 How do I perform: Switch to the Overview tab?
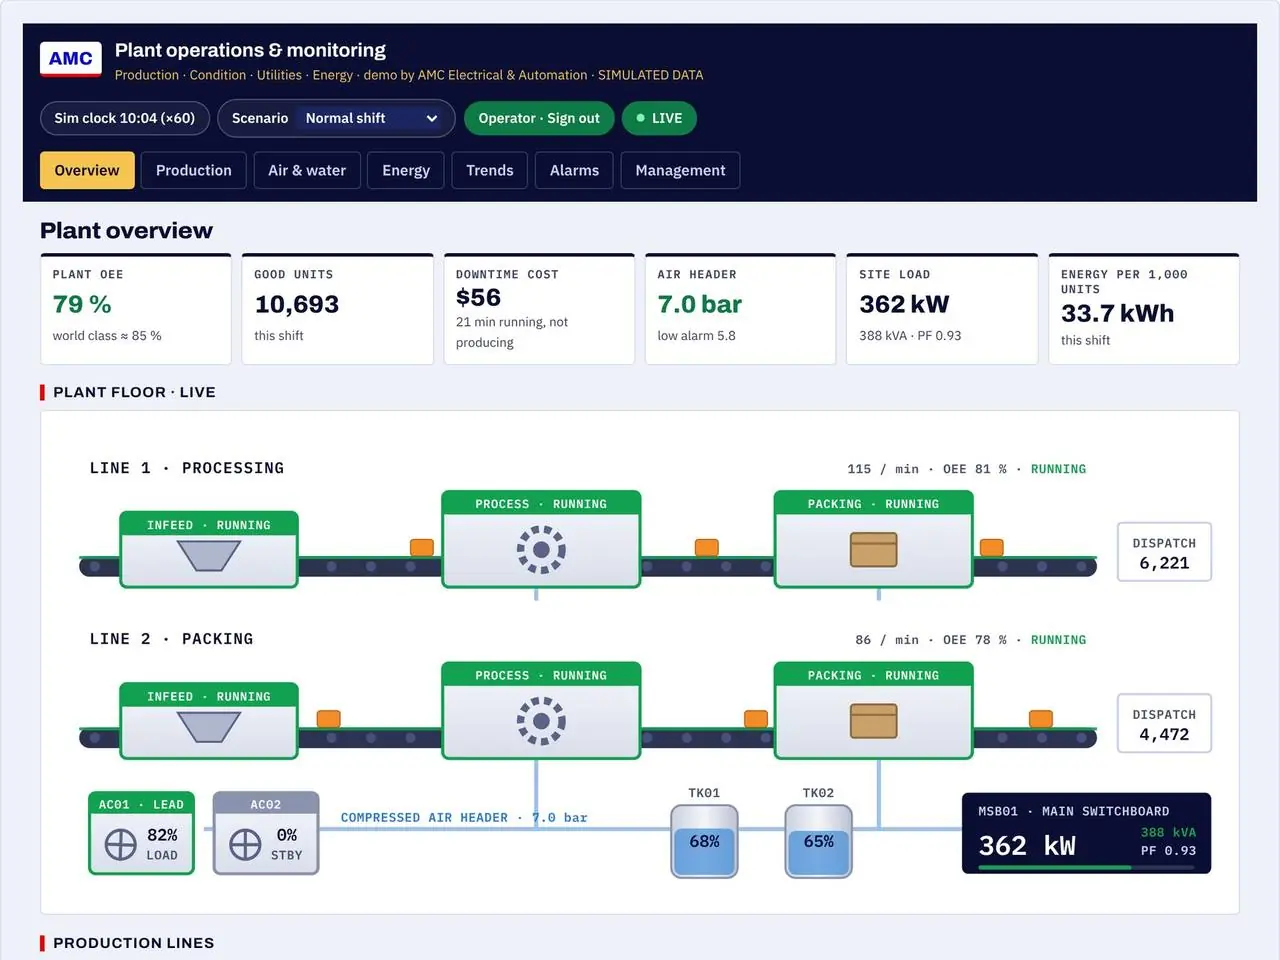(87, 170)
